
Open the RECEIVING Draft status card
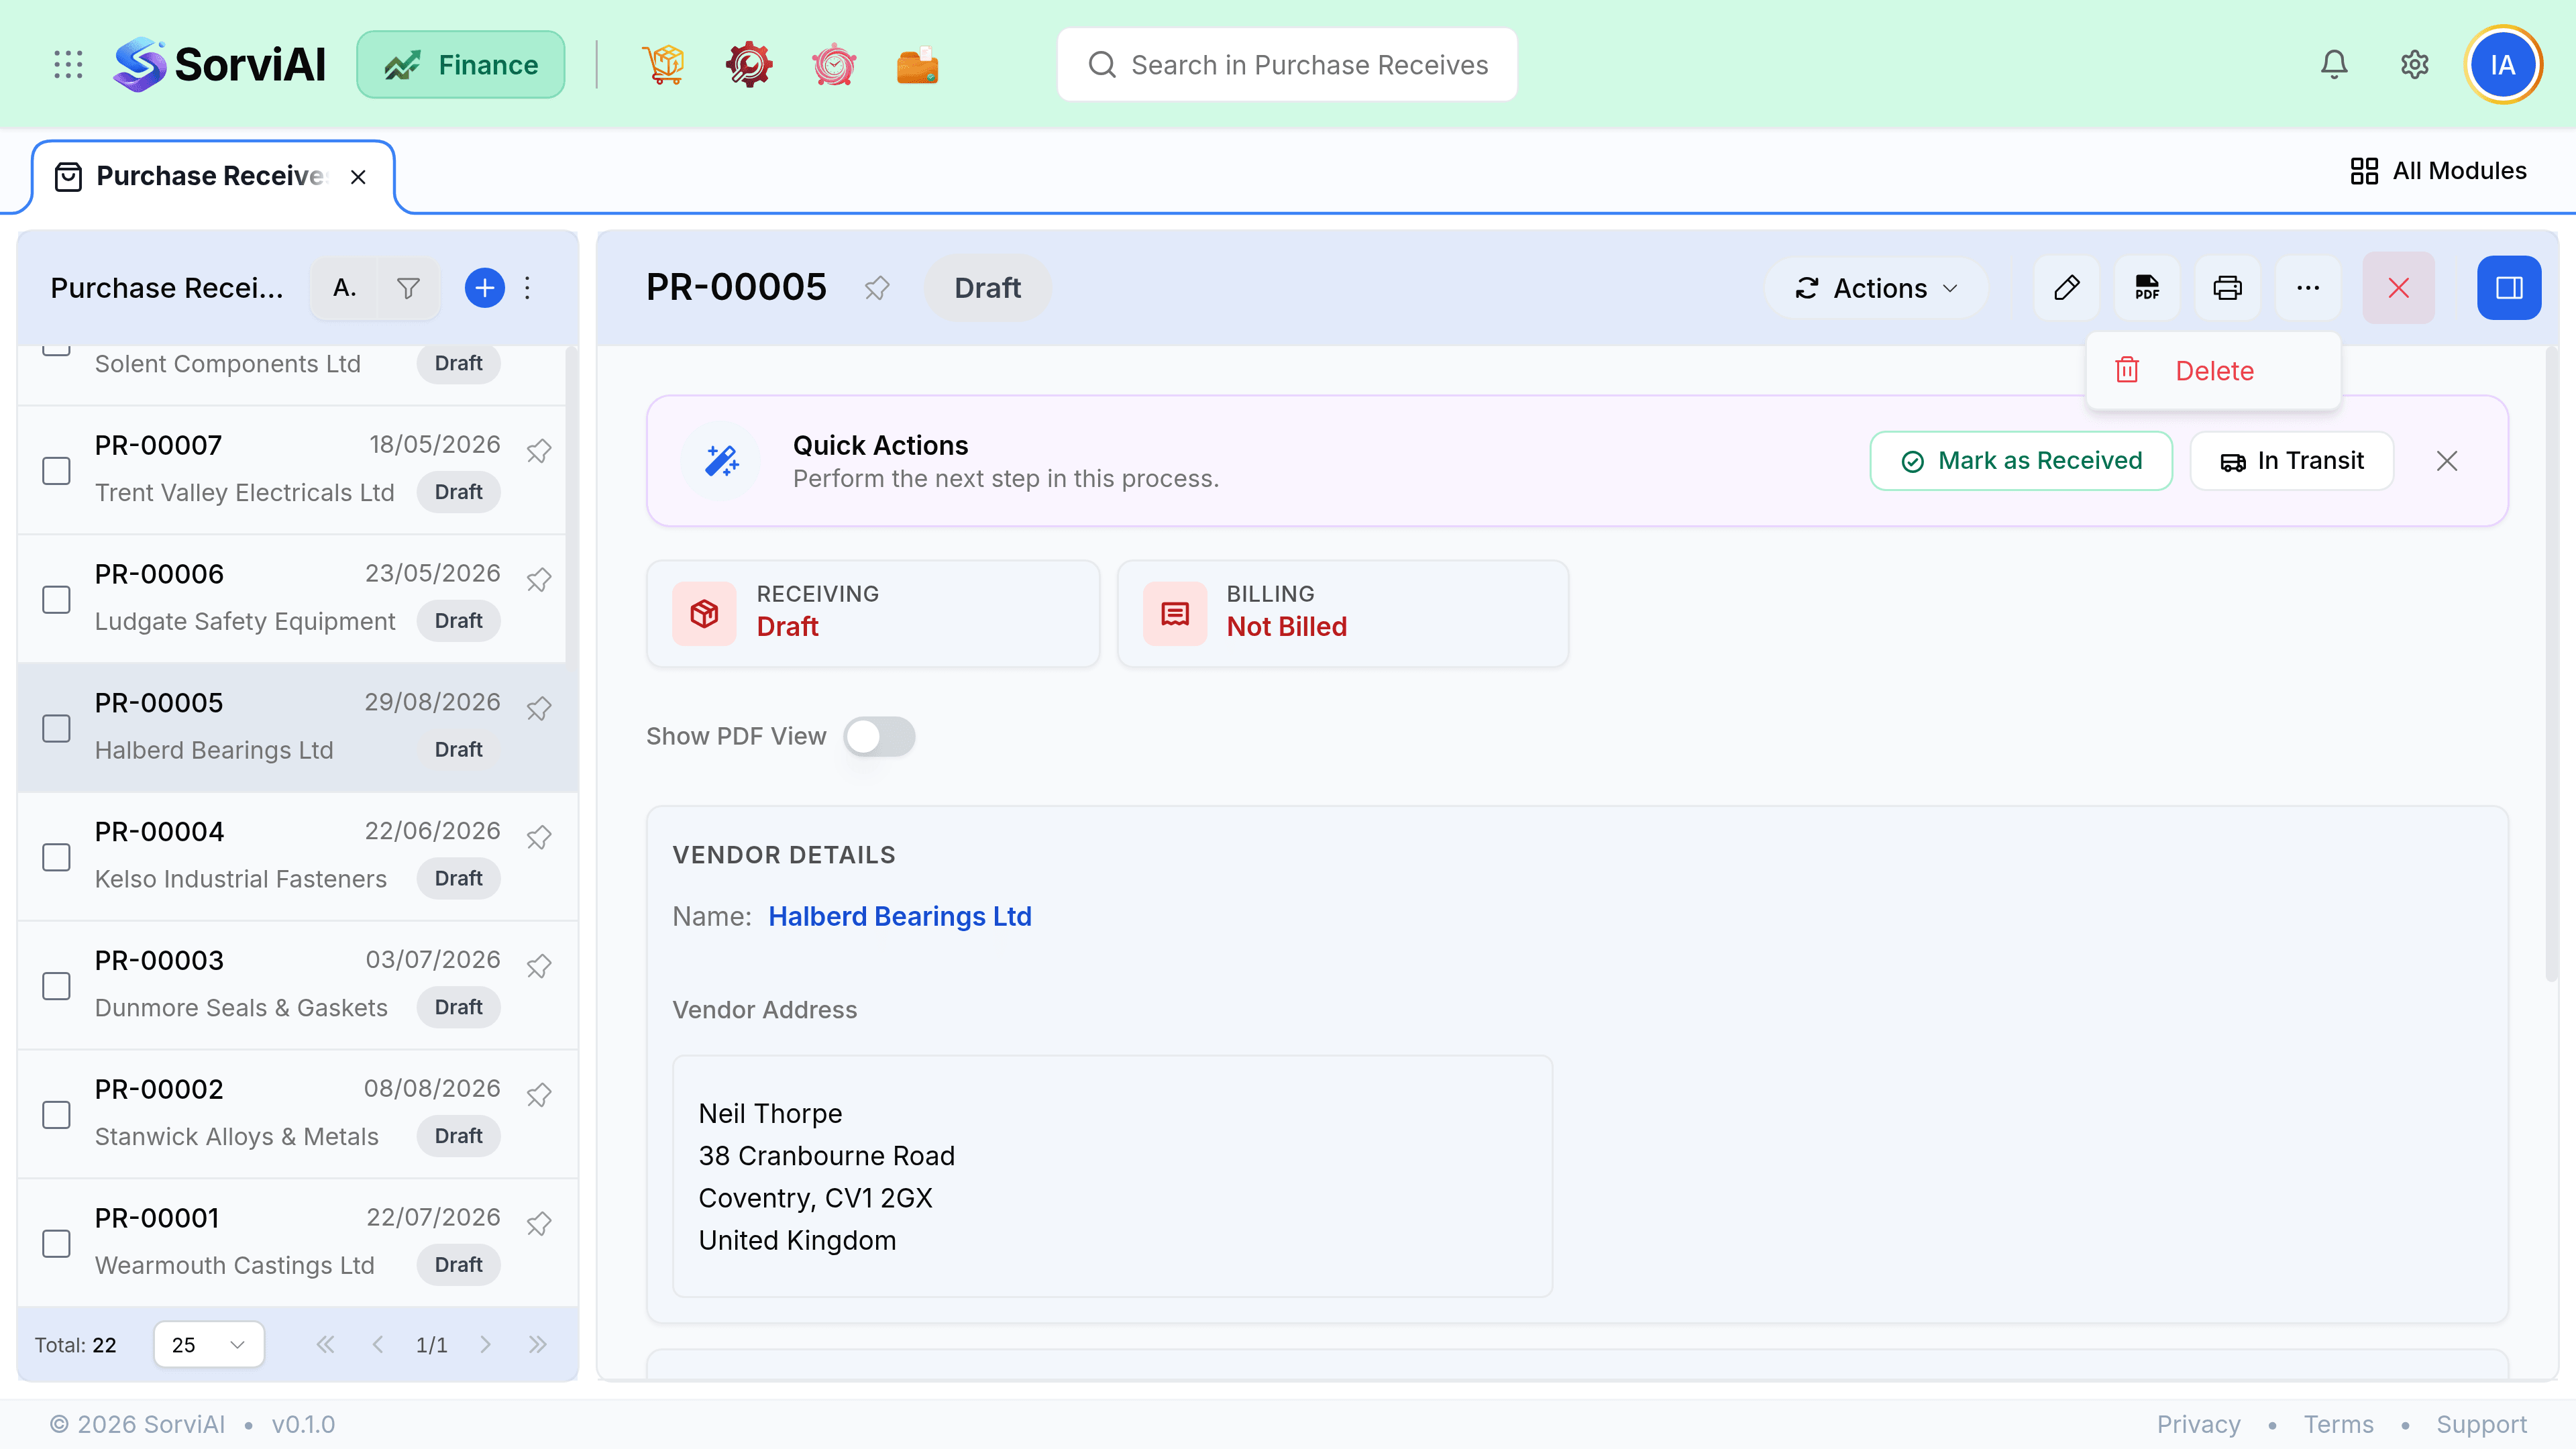click(x=873, y=613)
